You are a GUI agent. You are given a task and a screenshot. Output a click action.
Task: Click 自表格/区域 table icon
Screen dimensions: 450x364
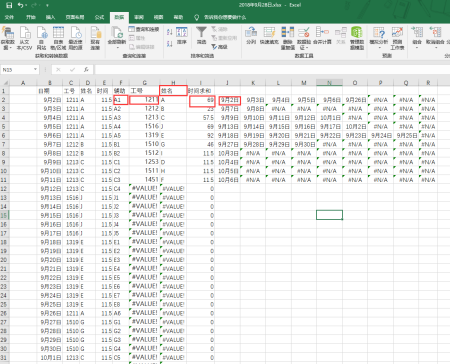point(58,38)
